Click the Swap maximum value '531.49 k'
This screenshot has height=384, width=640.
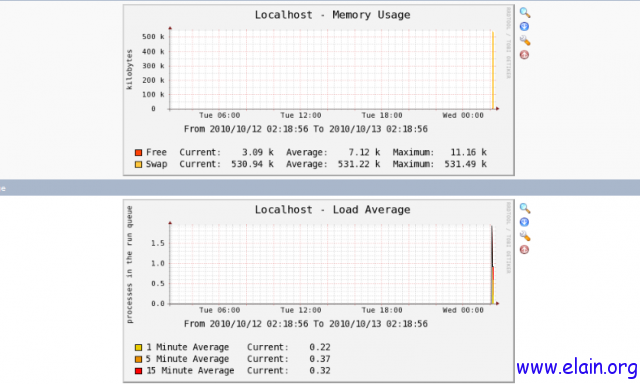point(466,164)
